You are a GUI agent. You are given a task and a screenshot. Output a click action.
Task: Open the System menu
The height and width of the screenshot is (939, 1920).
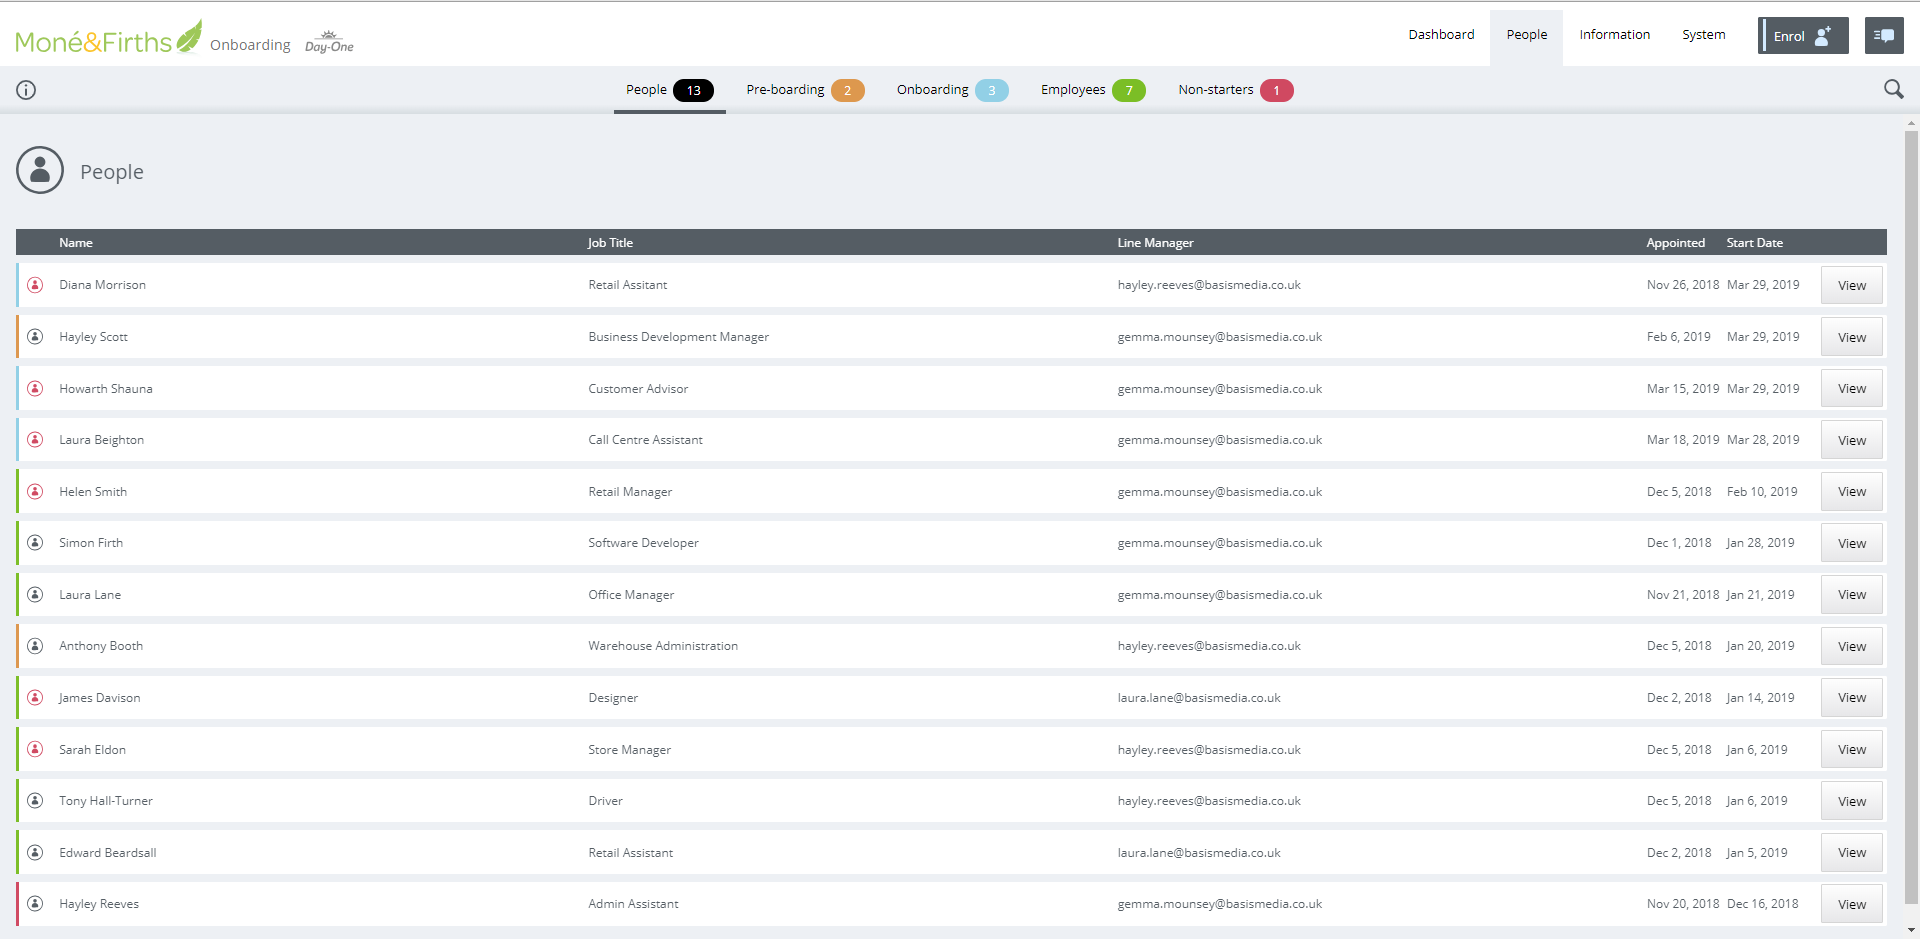(x=1703, y=35)
